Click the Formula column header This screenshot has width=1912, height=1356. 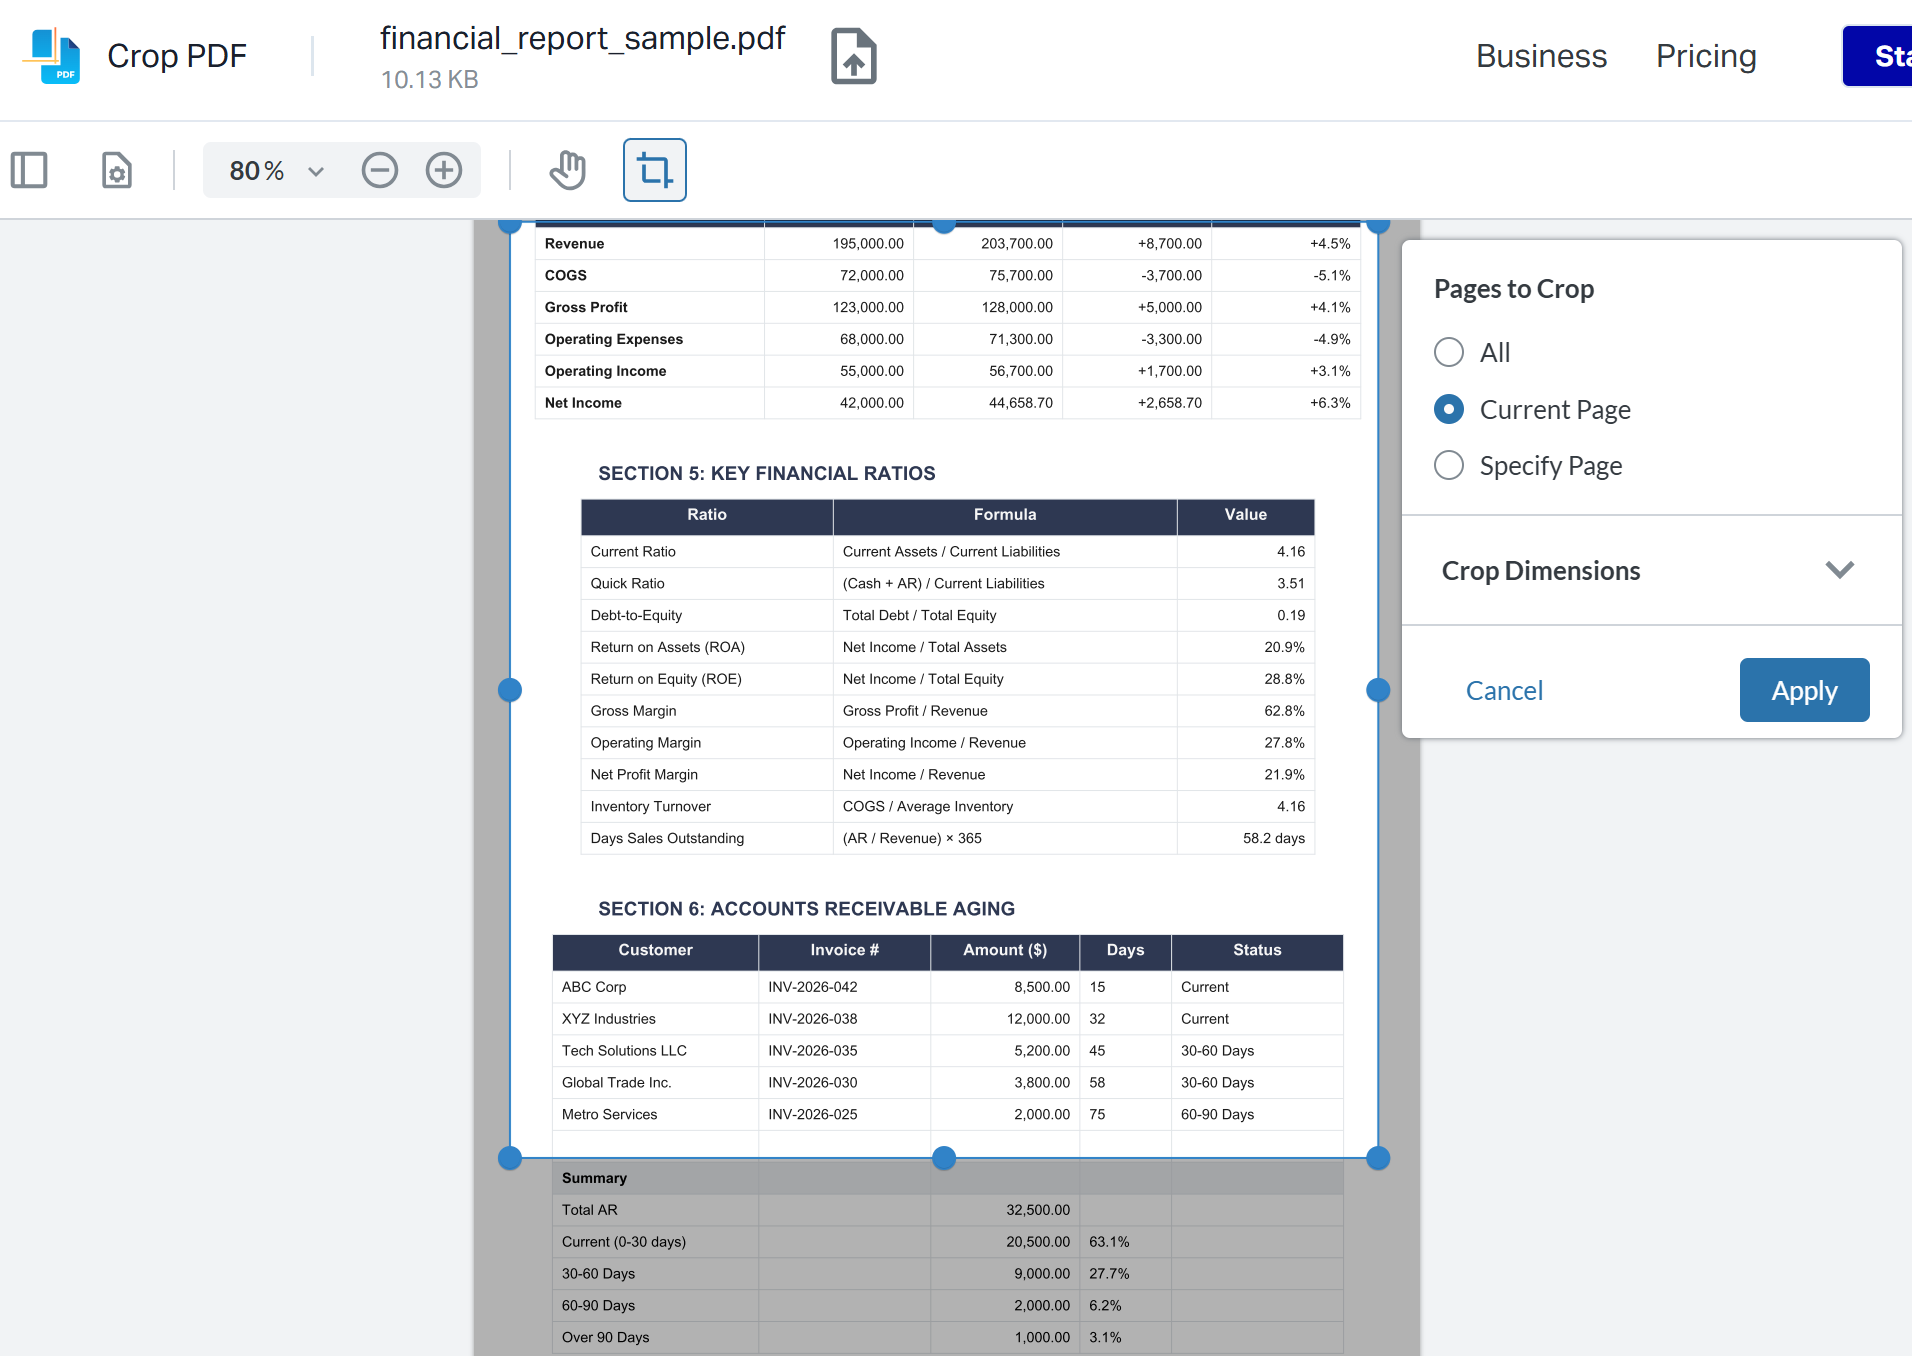pyautogui.click(x=1005, y=515)
